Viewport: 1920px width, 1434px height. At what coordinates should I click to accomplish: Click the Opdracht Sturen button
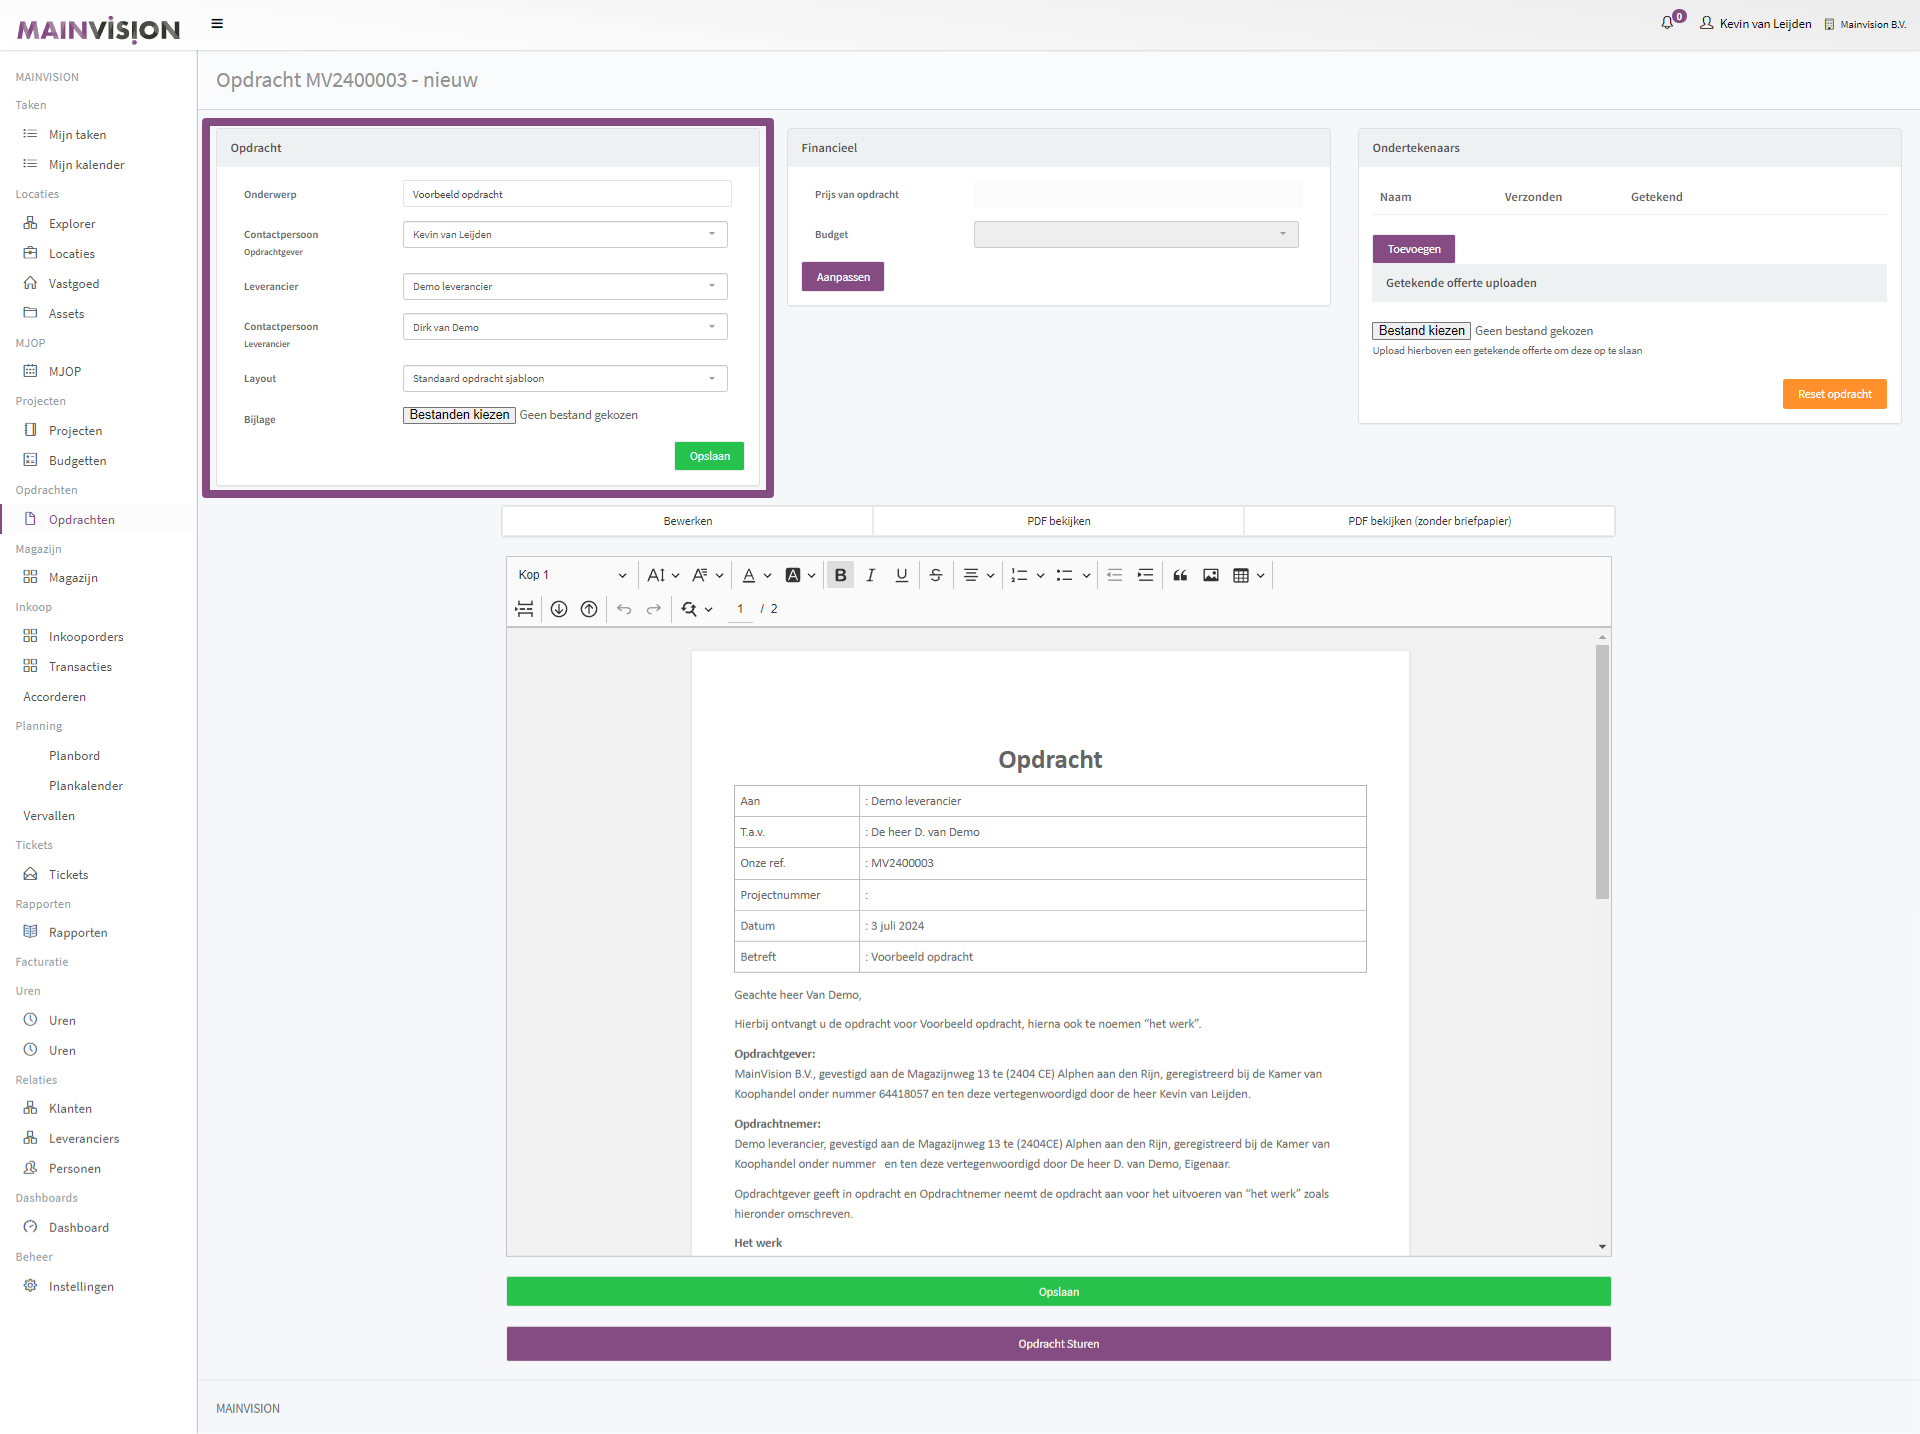[x=1058, y=1344]
